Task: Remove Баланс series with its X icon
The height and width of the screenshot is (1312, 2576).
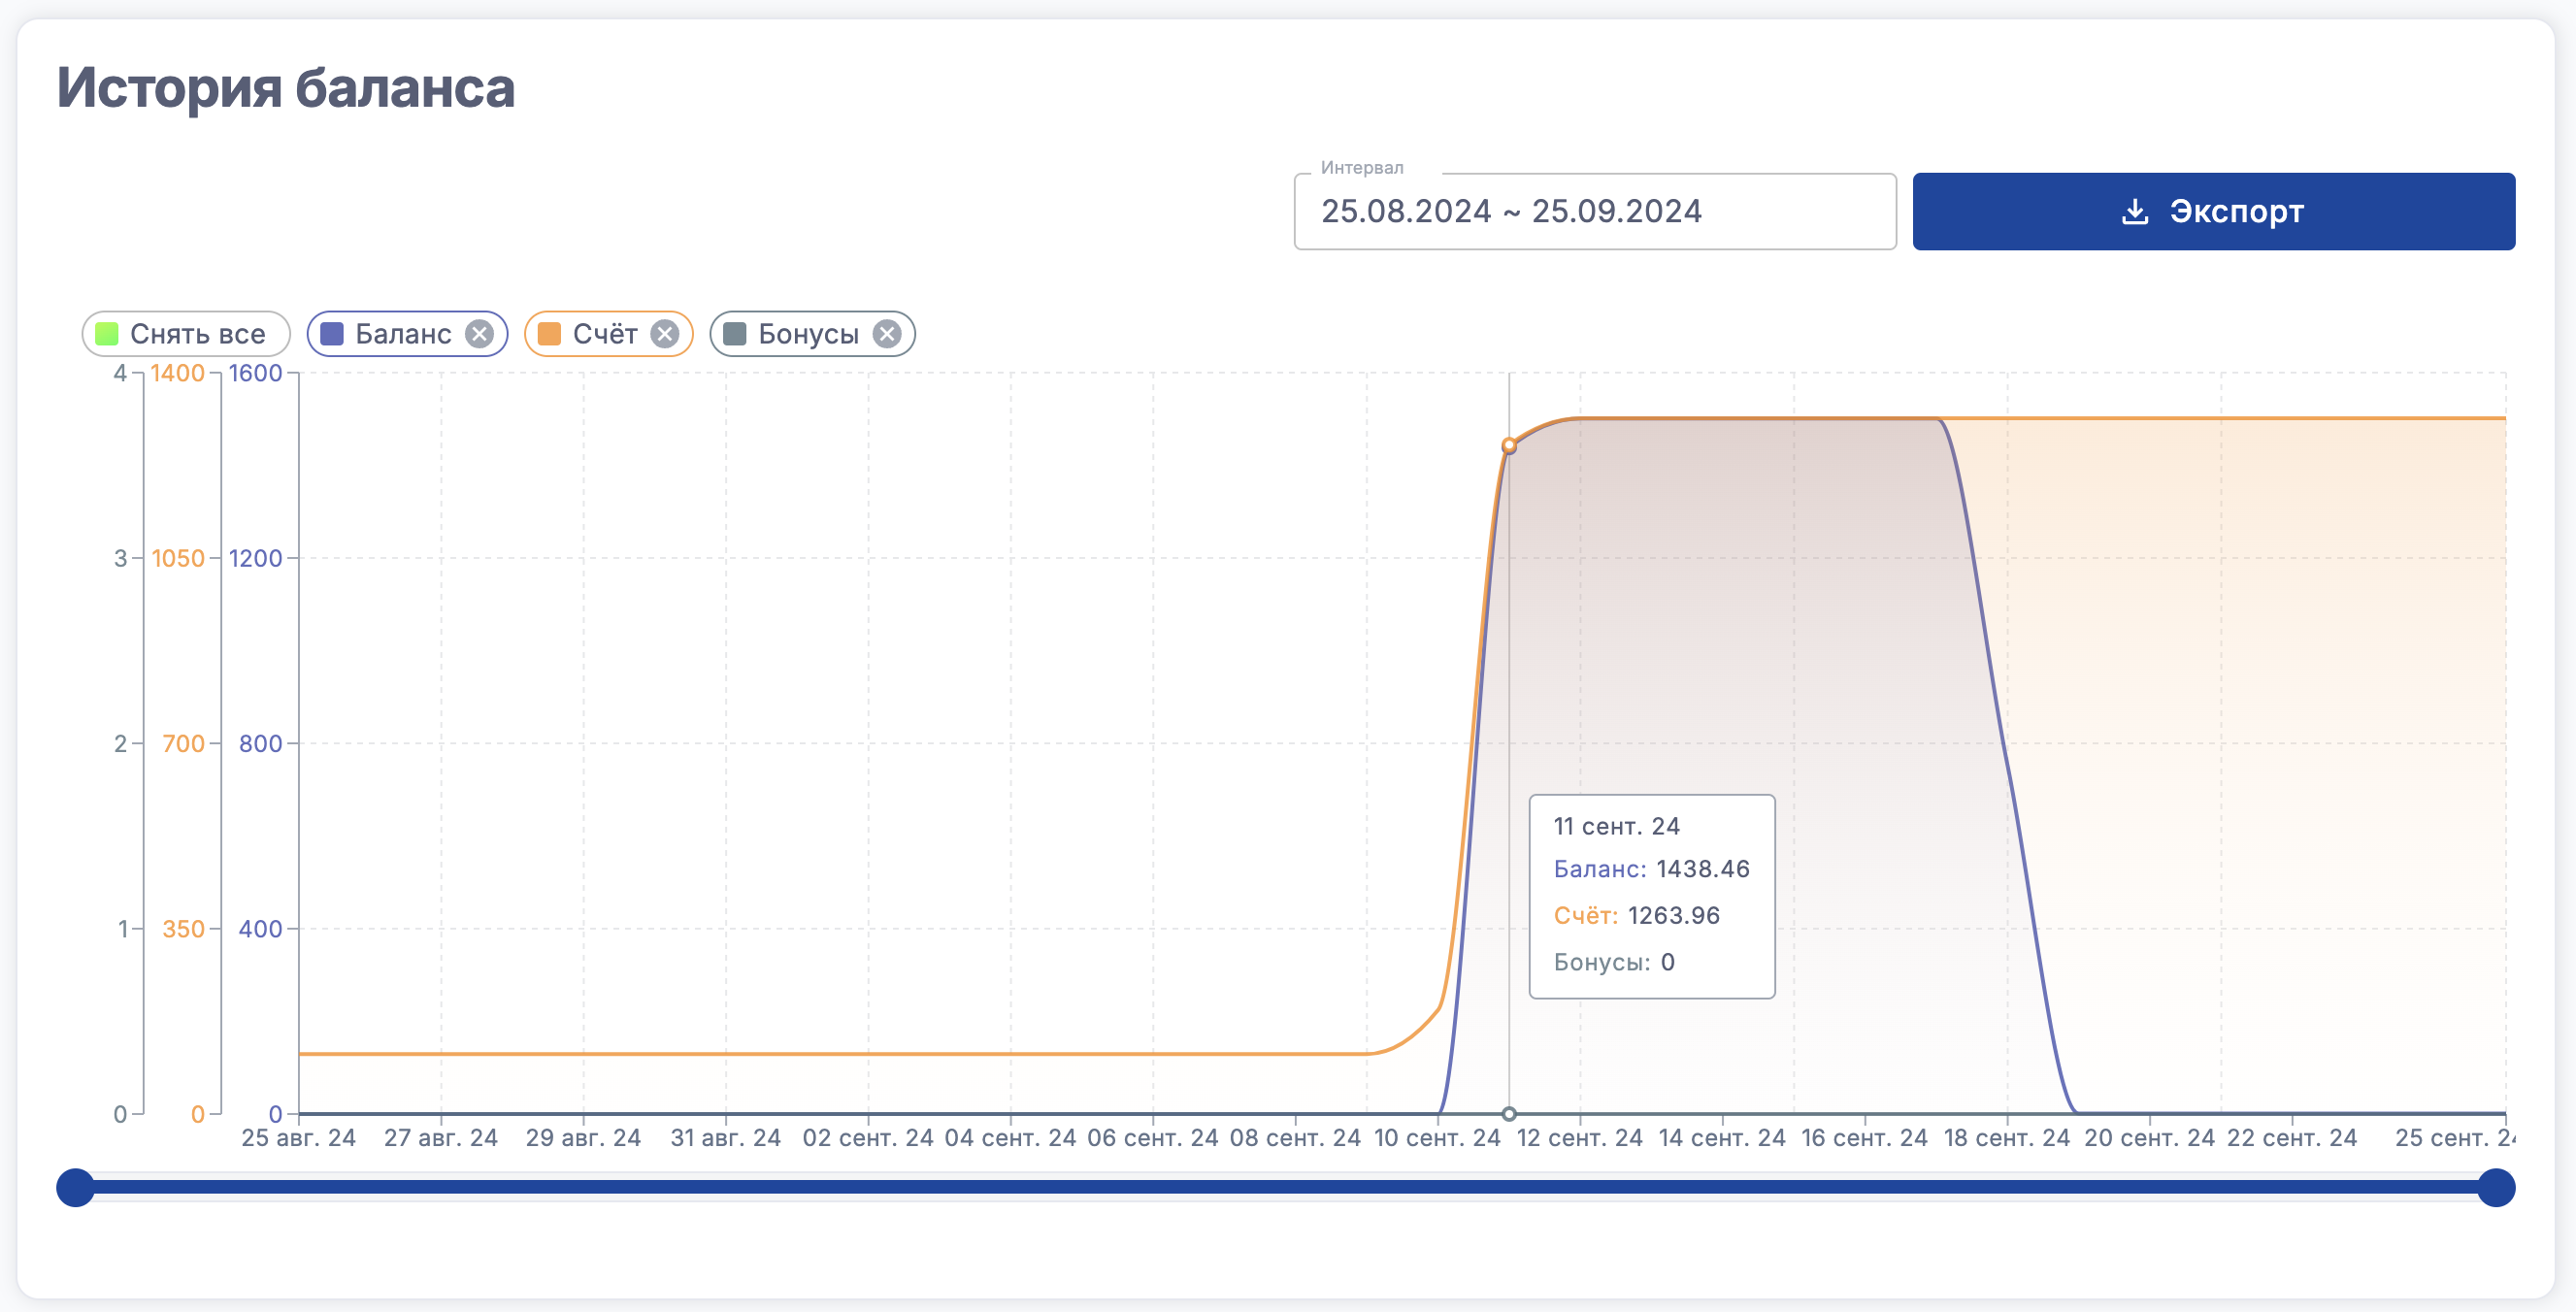Action: point(480,334)
